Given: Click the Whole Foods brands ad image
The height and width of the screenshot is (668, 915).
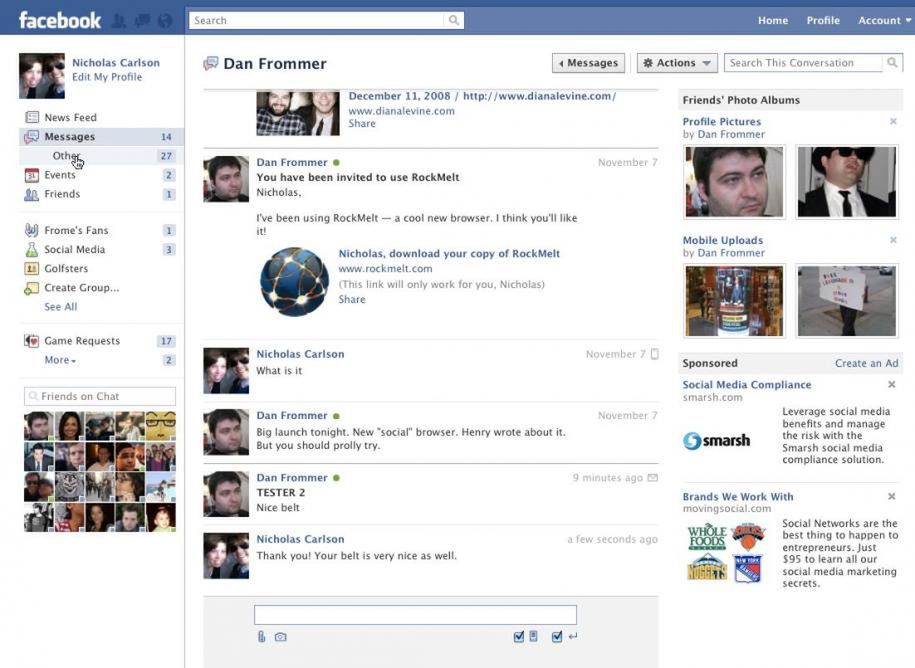Looking at the screenshot, I should point(707,536).
